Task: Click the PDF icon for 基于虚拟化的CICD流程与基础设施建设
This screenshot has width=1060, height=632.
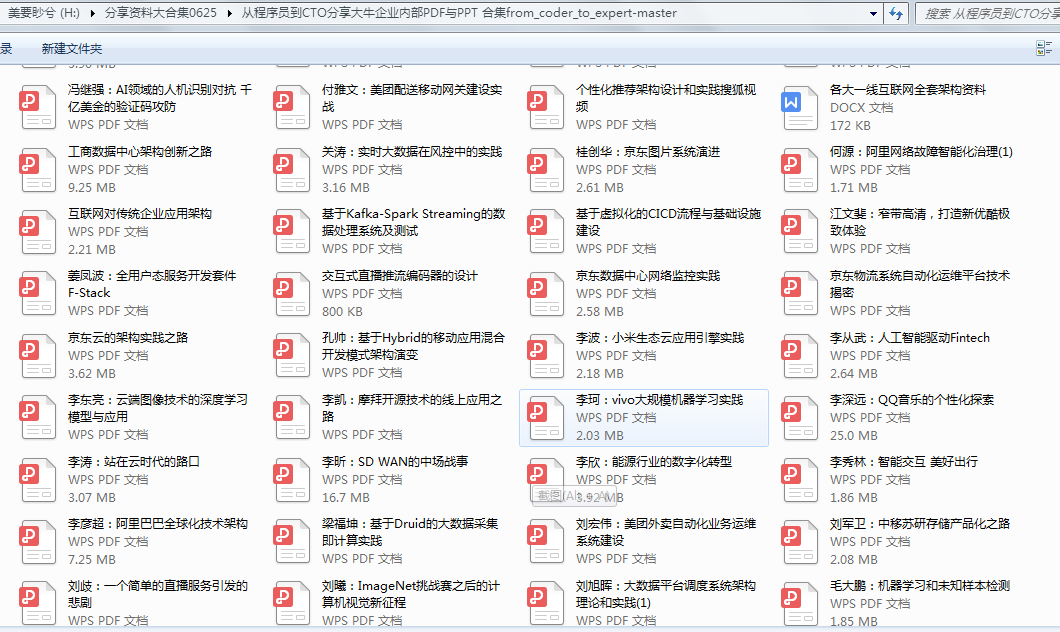Action: coord(546,231)
